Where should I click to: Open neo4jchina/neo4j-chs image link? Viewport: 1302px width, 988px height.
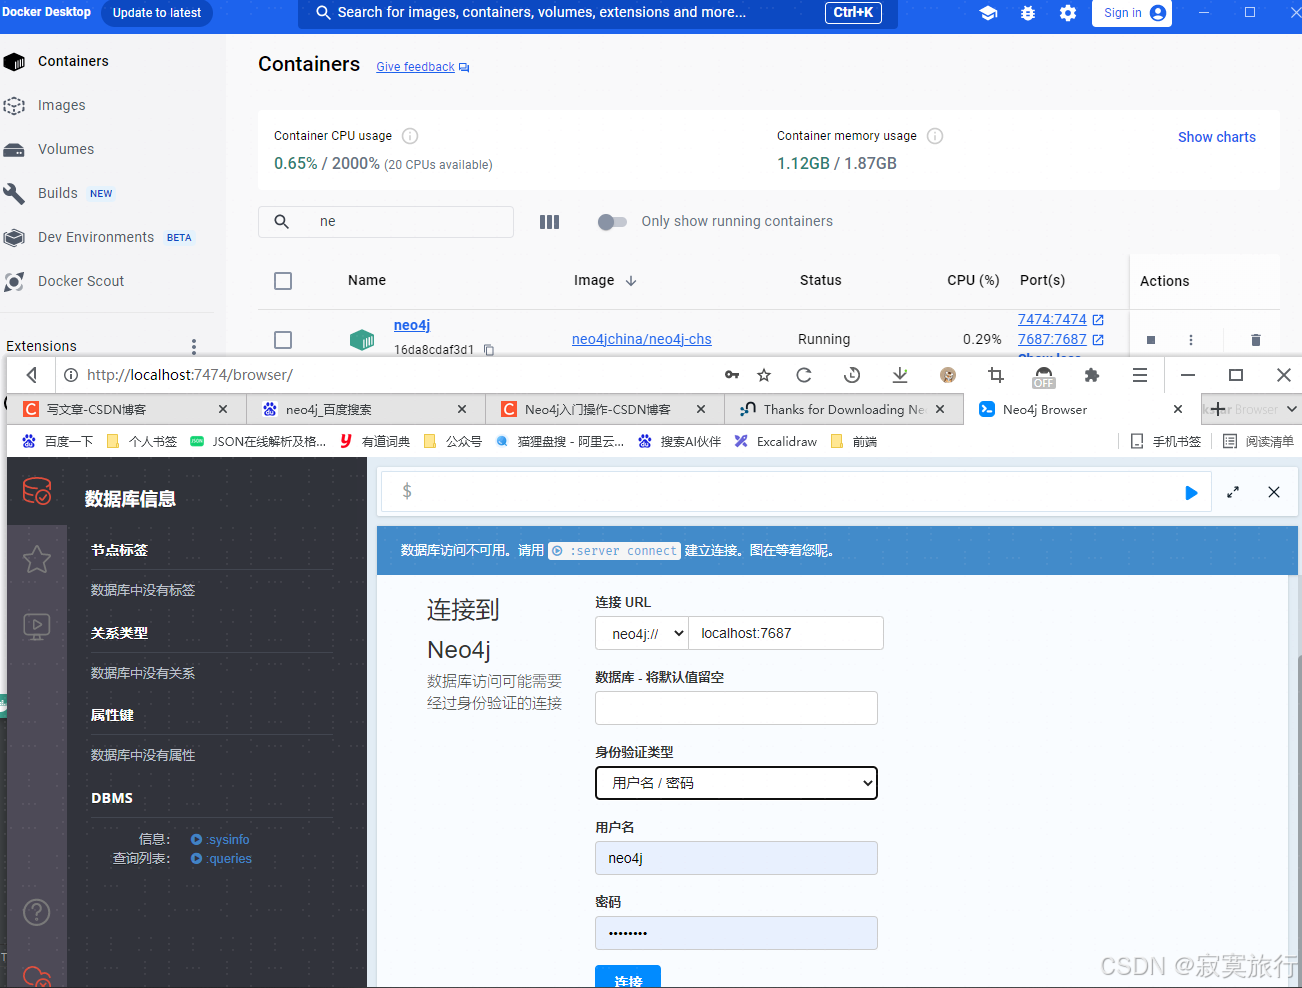[x=642, y=339]
